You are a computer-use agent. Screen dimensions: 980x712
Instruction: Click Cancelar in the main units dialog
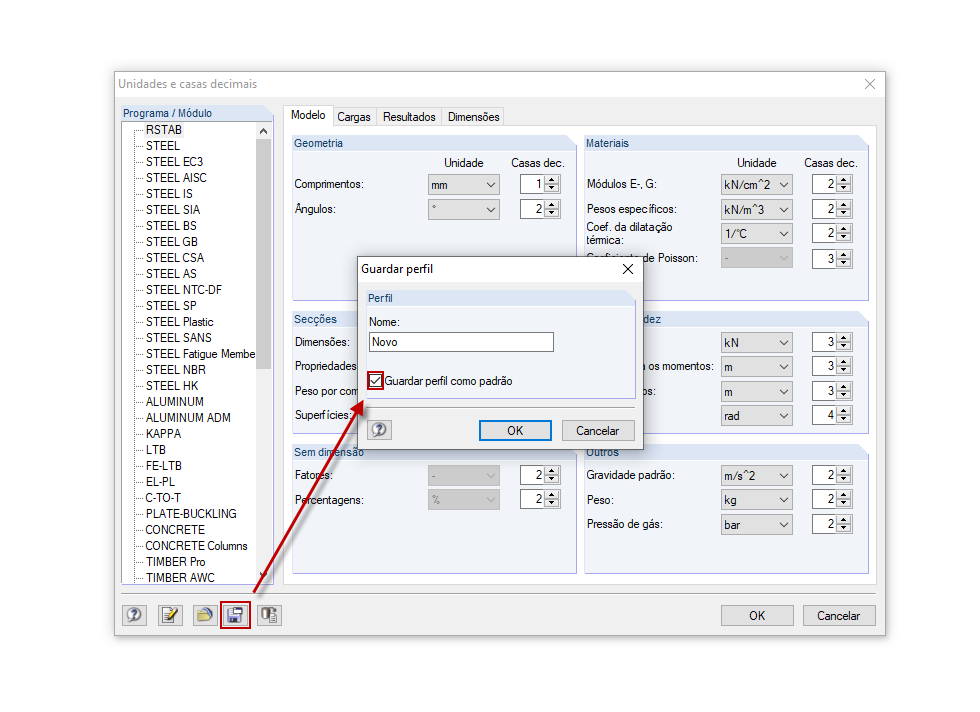(x=839, y=616)
